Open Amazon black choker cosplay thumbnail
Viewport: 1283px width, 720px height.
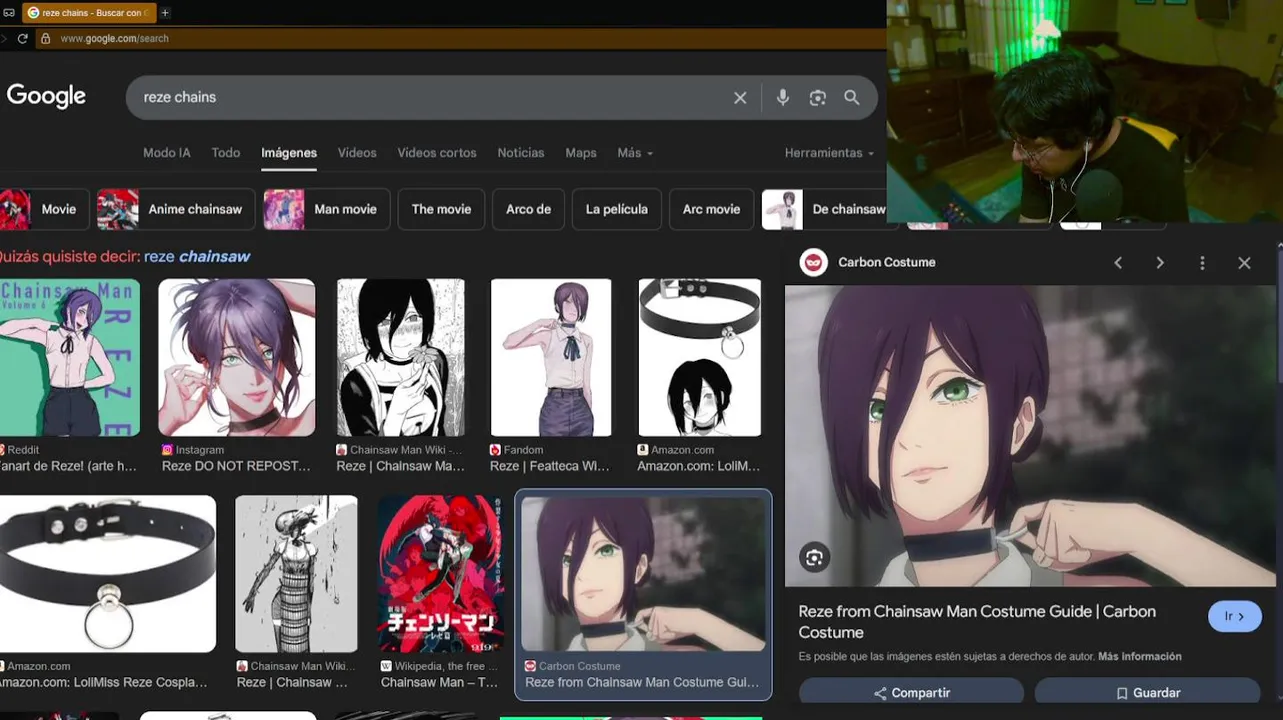108,574
